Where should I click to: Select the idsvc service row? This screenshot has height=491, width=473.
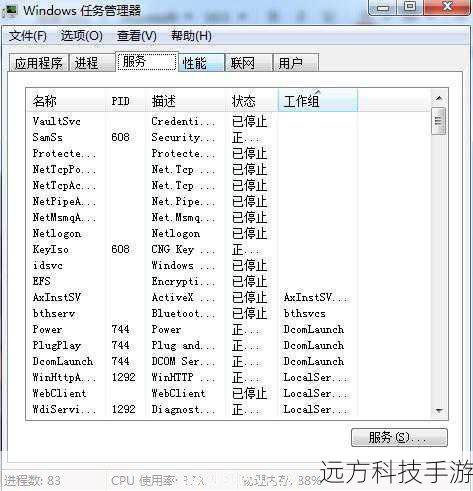coord(228,265)
